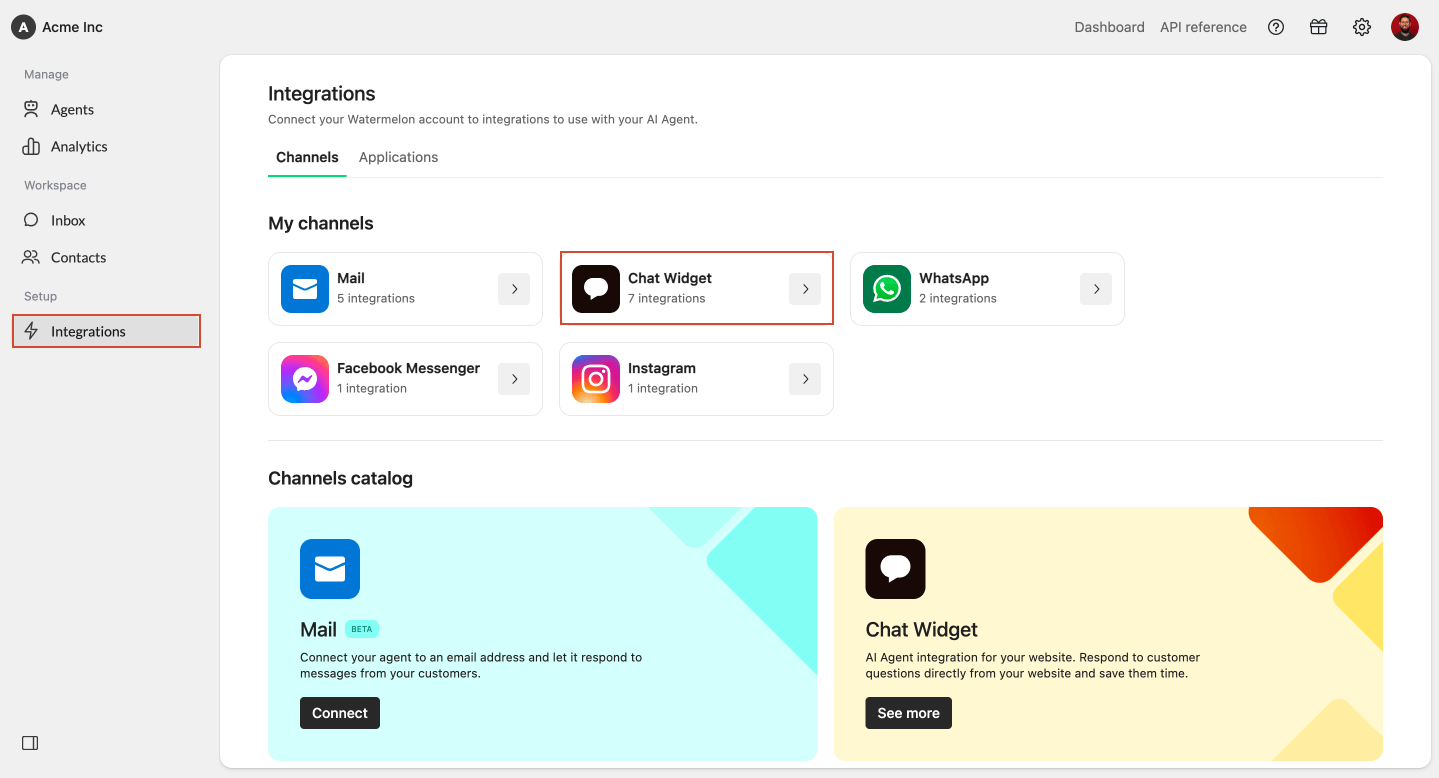Open the help question mark icon
This screenshot has height=778, width=1439.
click(x=1276, y=27)
